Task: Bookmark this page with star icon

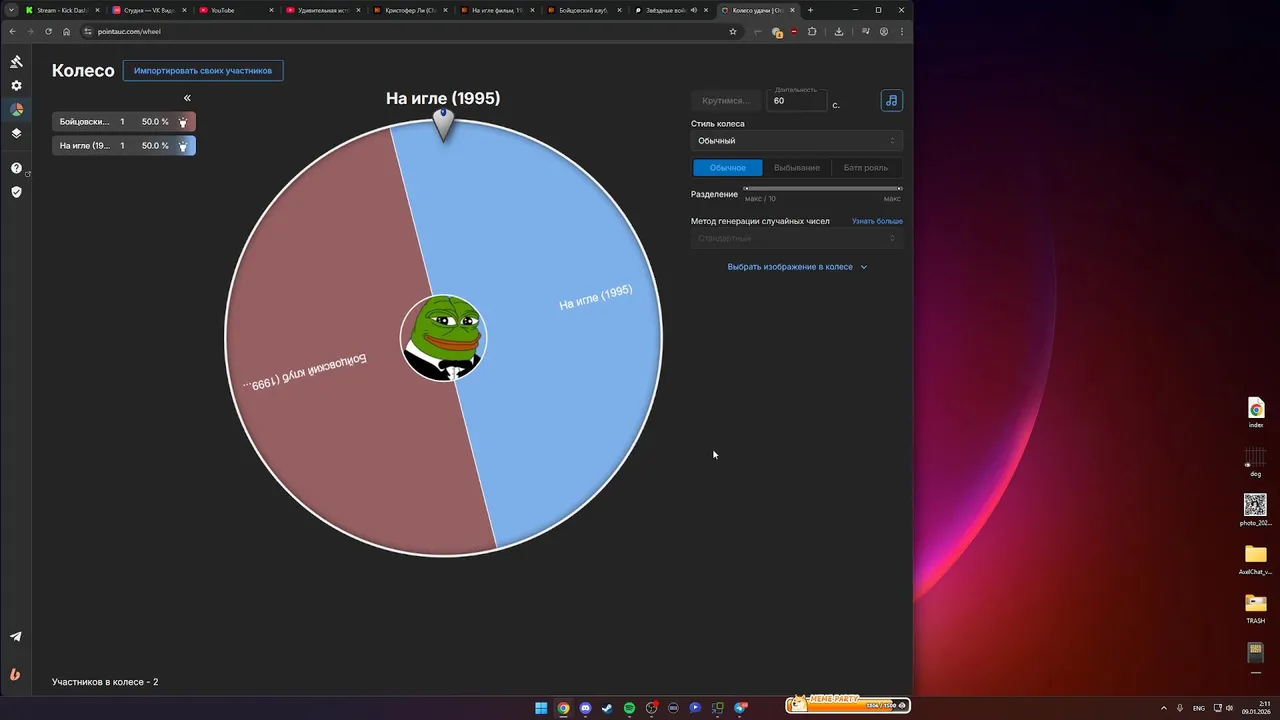Action: point(732,31)
